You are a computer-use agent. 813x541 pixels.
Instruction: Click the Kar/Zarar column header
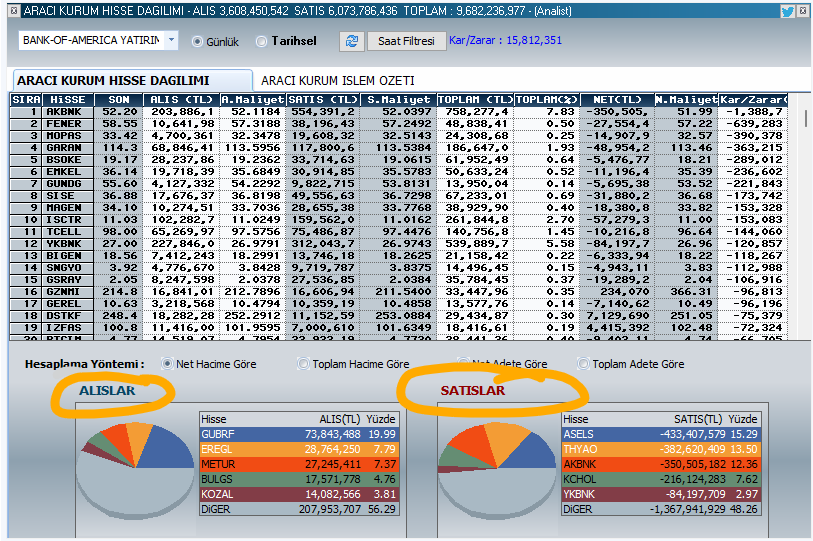(753, 100)
